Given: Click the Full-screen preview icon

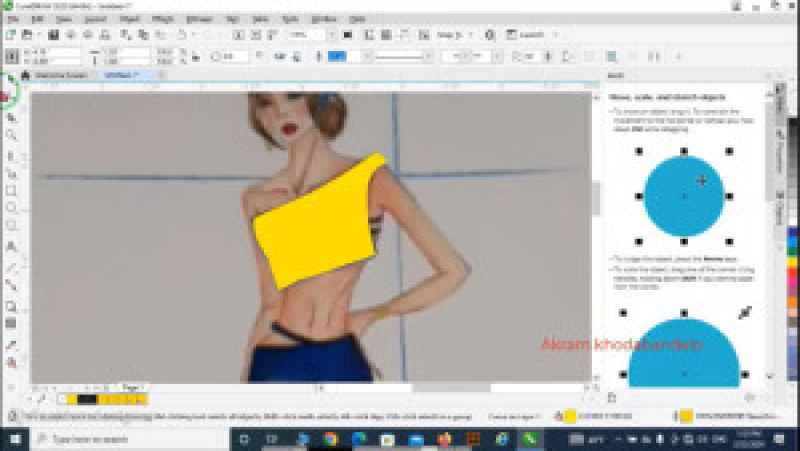Looking at the screenshot, I should pos(348,35).
